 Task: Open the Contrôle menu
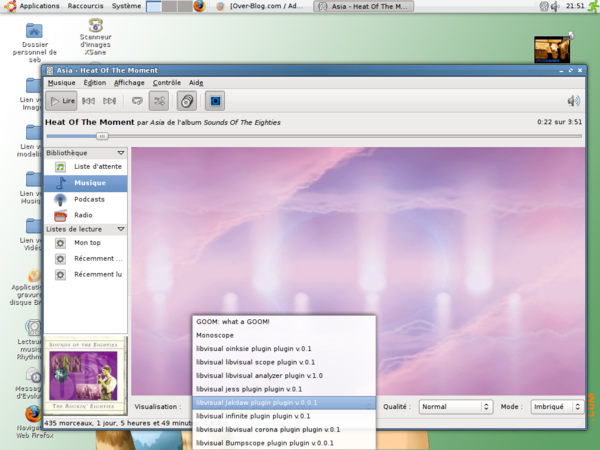tap(166, 83)
